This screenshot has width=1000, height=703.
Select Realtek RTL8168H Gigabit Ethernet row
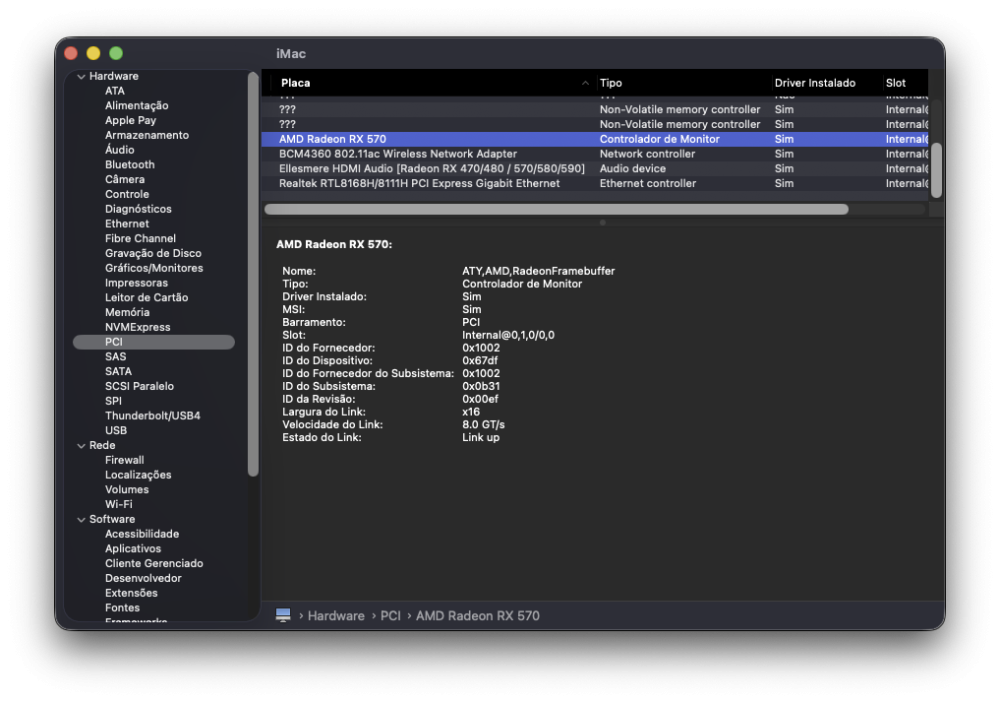(x=594, y=183)
